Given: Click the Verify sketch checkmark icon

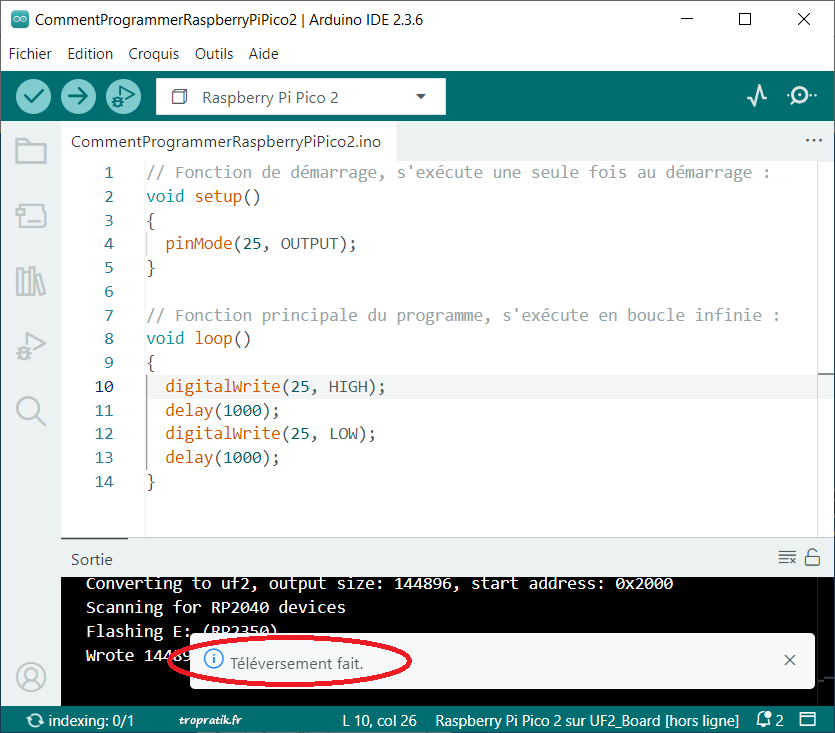Looking at the screenshot, I should click(32, 96).
